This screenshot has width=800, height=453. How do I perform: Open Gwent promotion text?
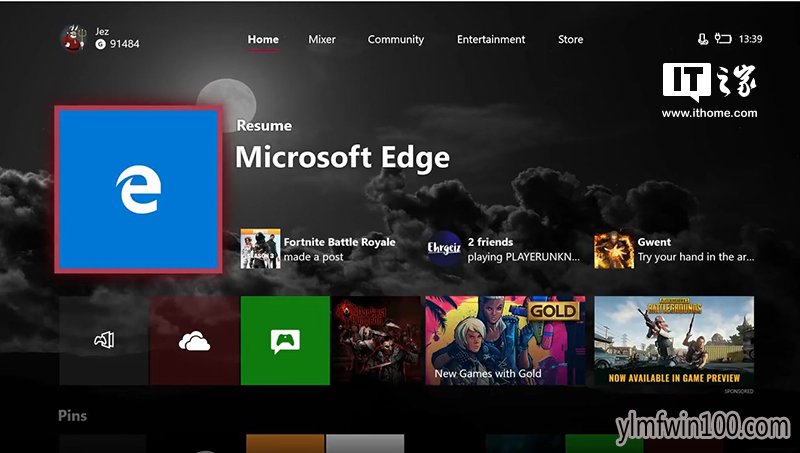[695, 249]
